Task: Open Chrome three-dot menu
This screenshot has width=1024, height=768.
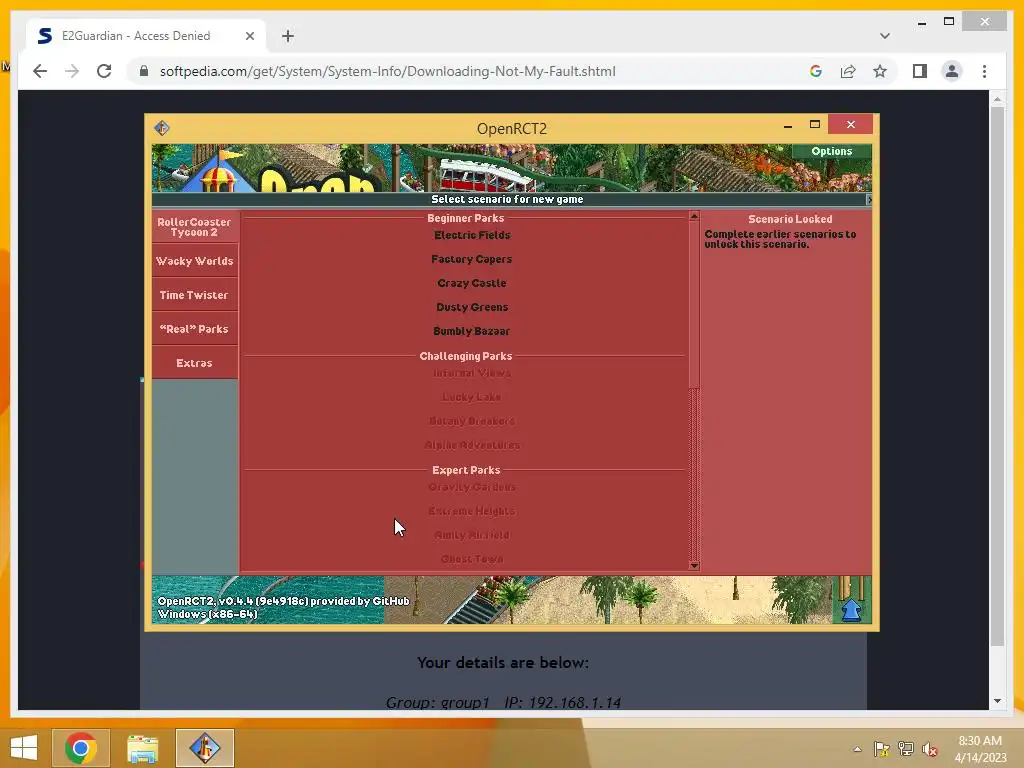Action: tap(984, 71)
